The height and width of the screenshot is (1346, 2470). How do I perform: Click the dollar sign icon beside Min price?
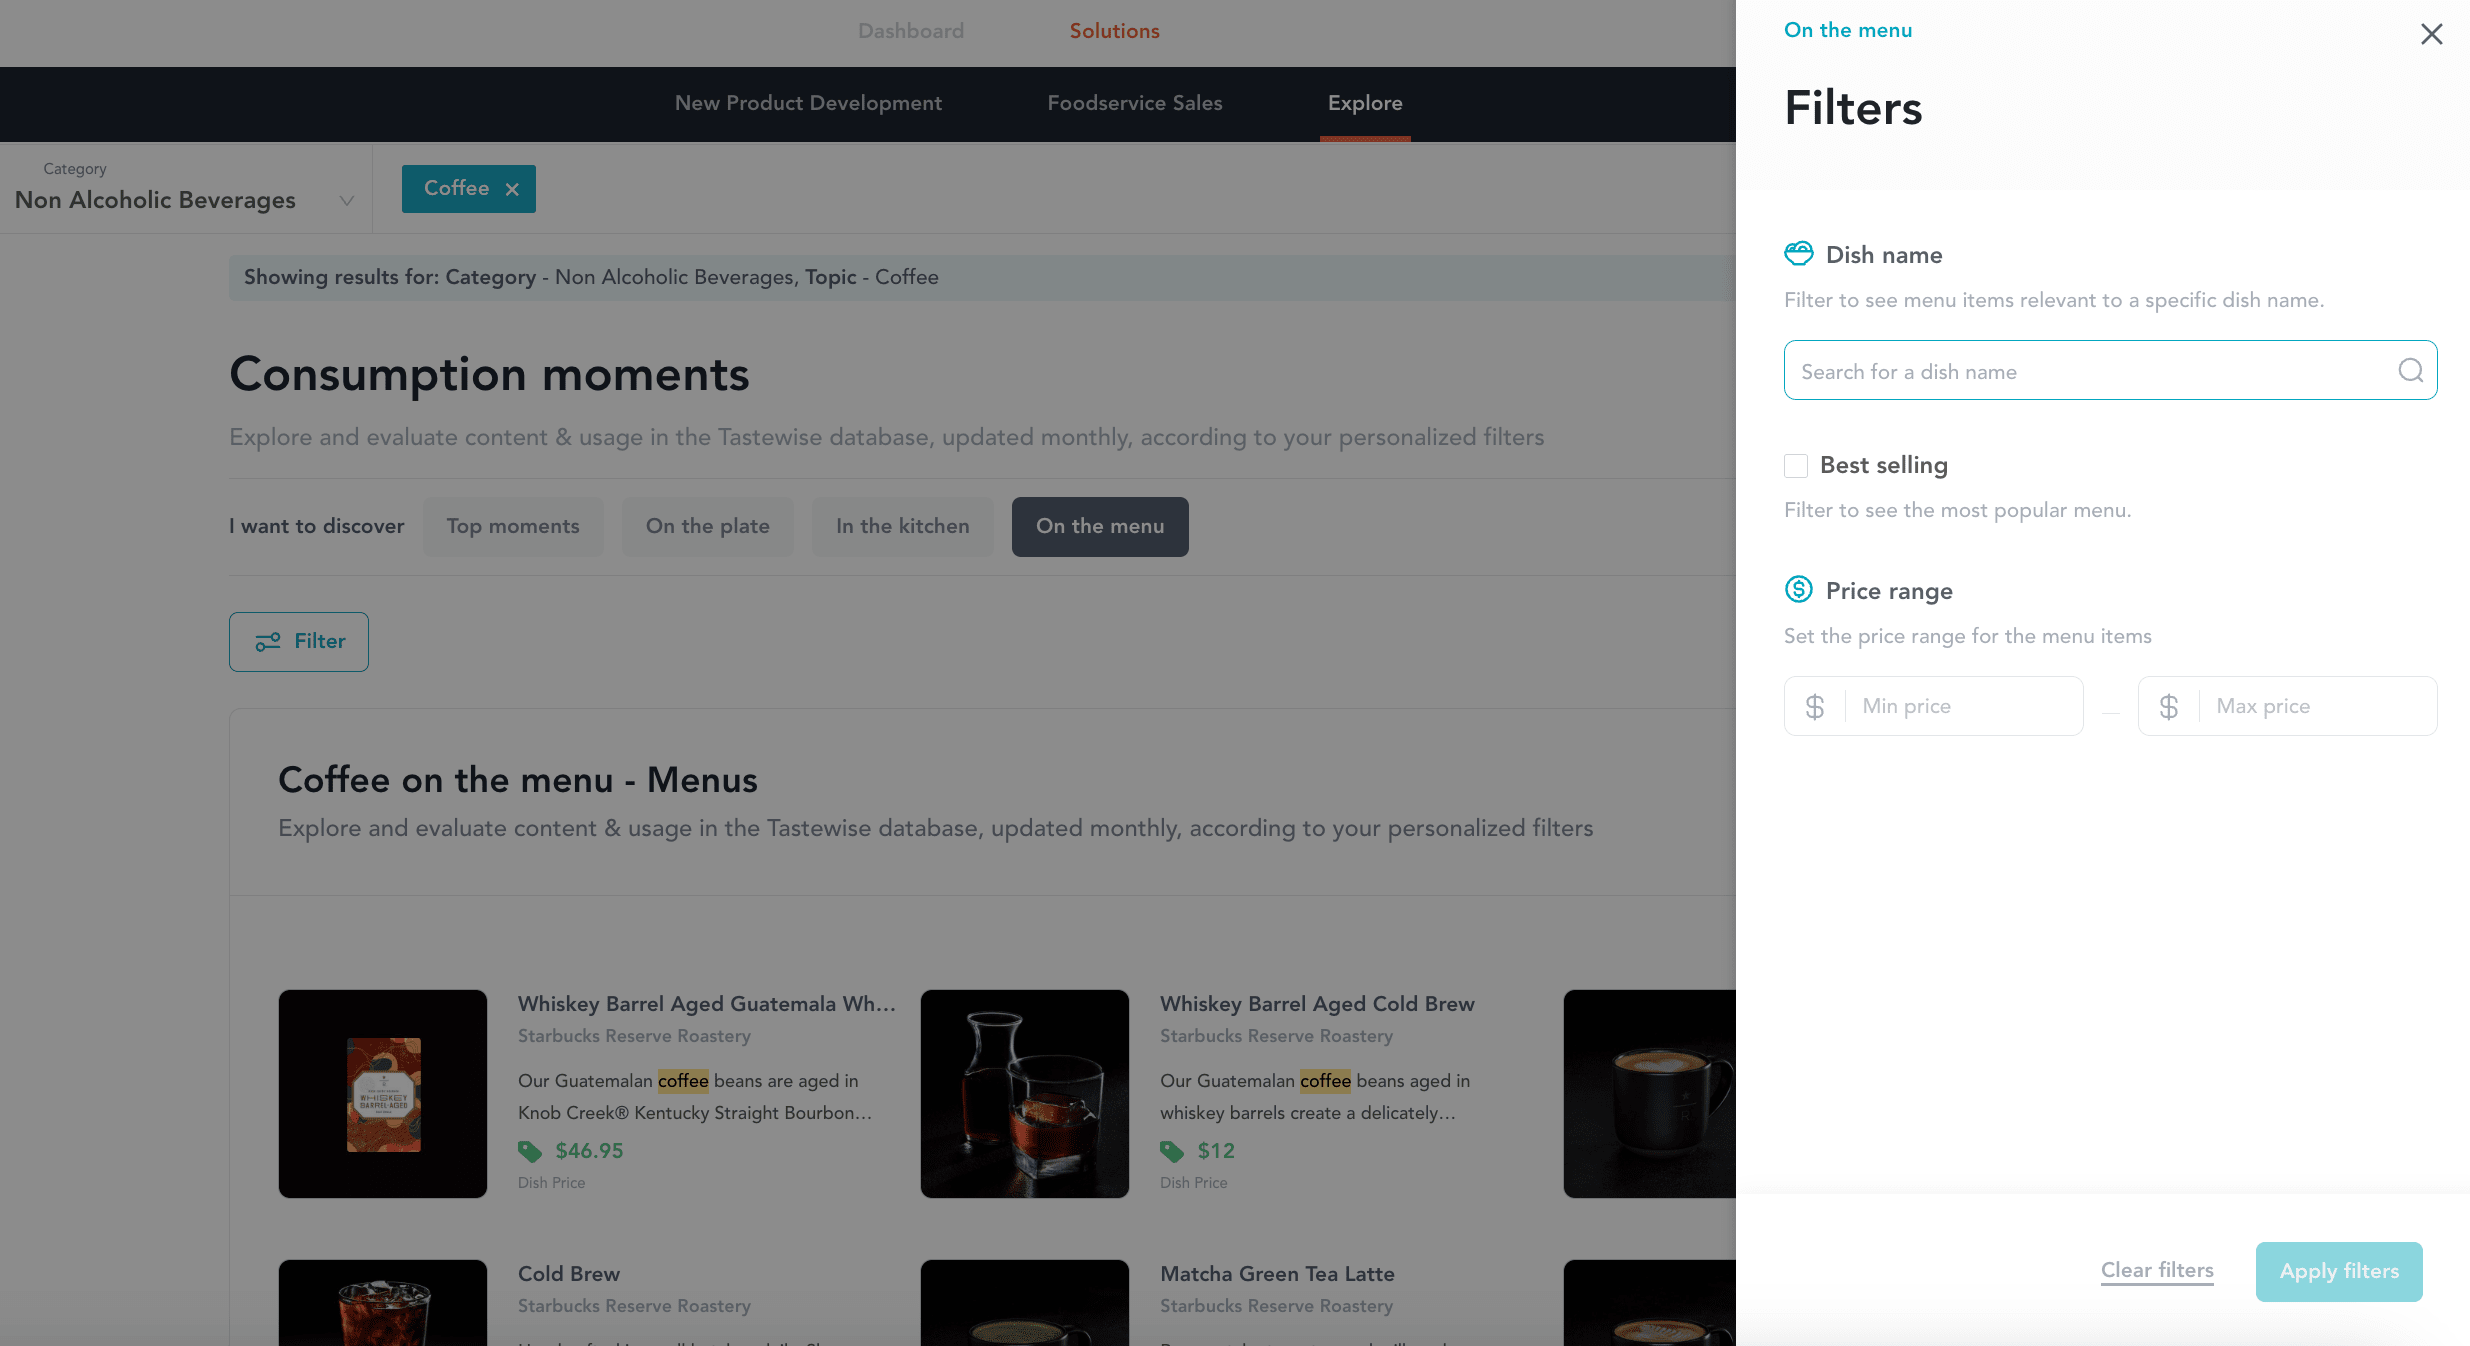click(x=1814, y=707)
